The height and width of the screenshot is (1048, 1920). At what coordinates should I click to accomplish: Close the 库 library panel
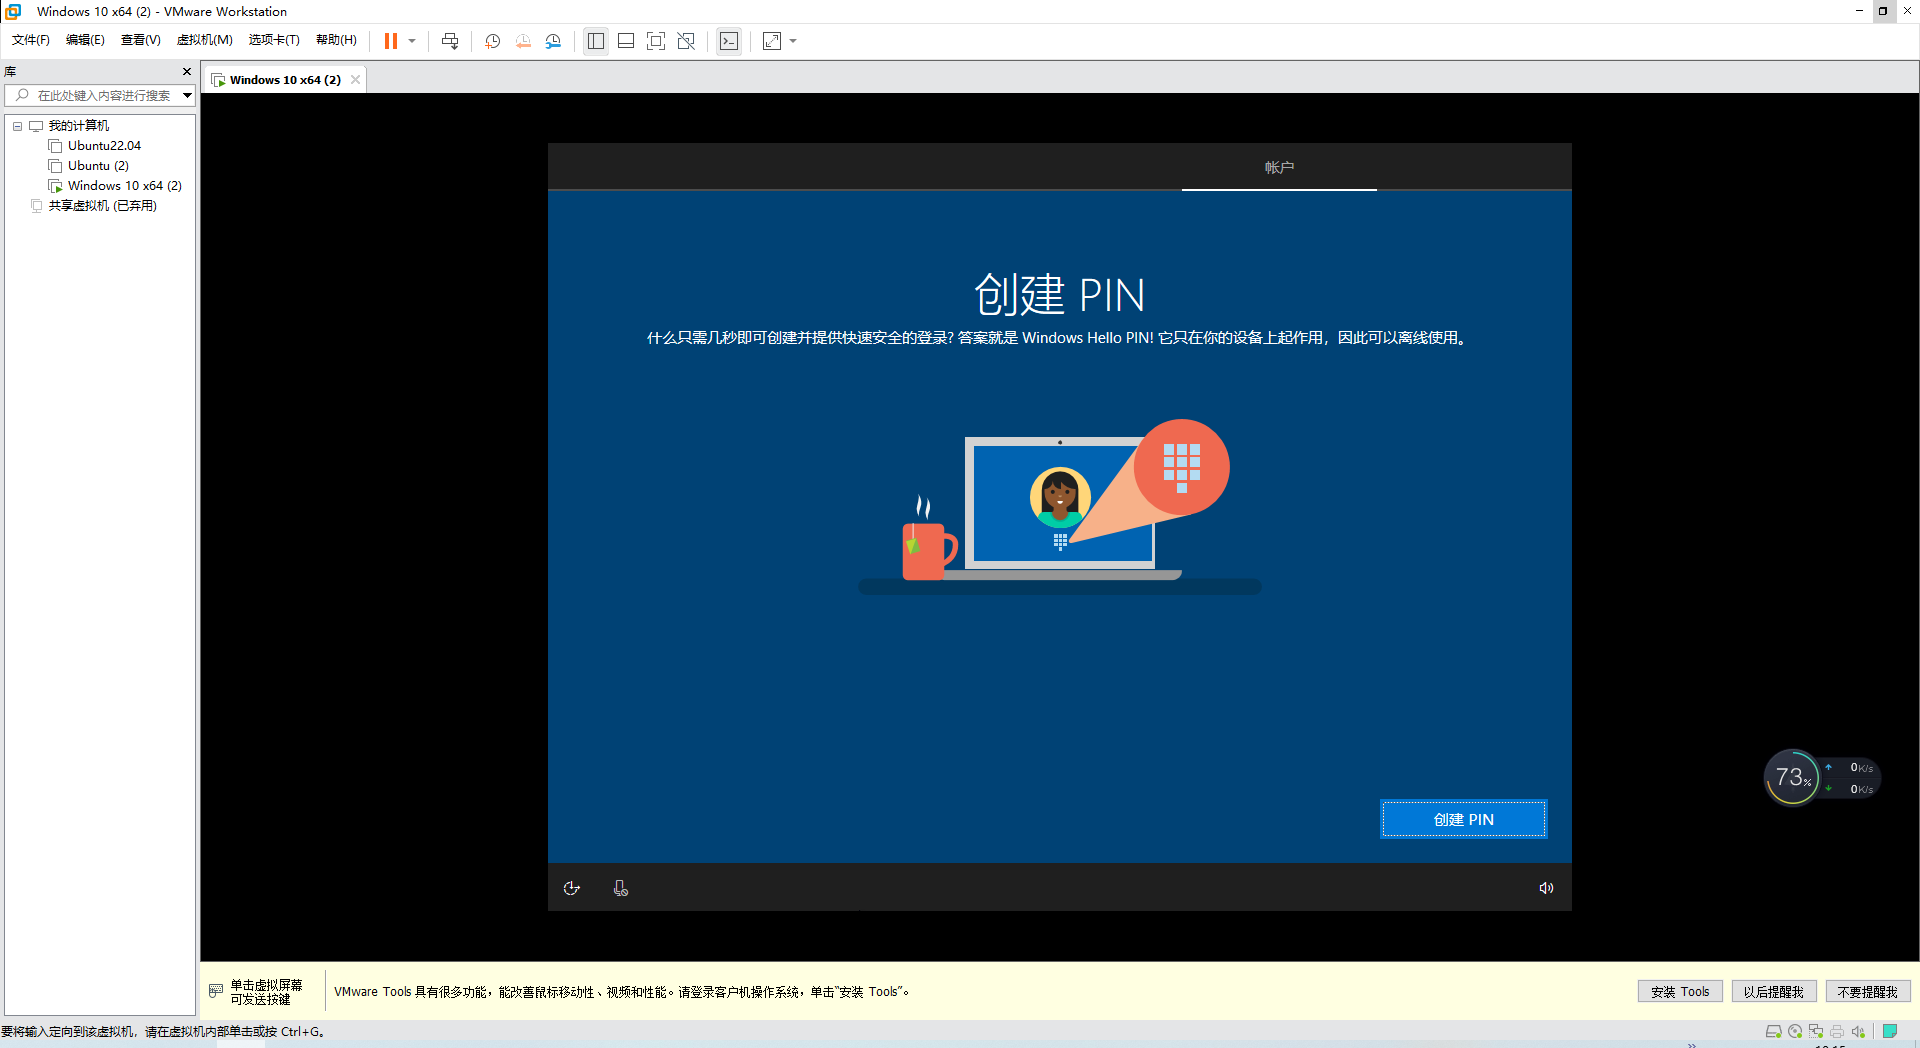coord(187,72)
